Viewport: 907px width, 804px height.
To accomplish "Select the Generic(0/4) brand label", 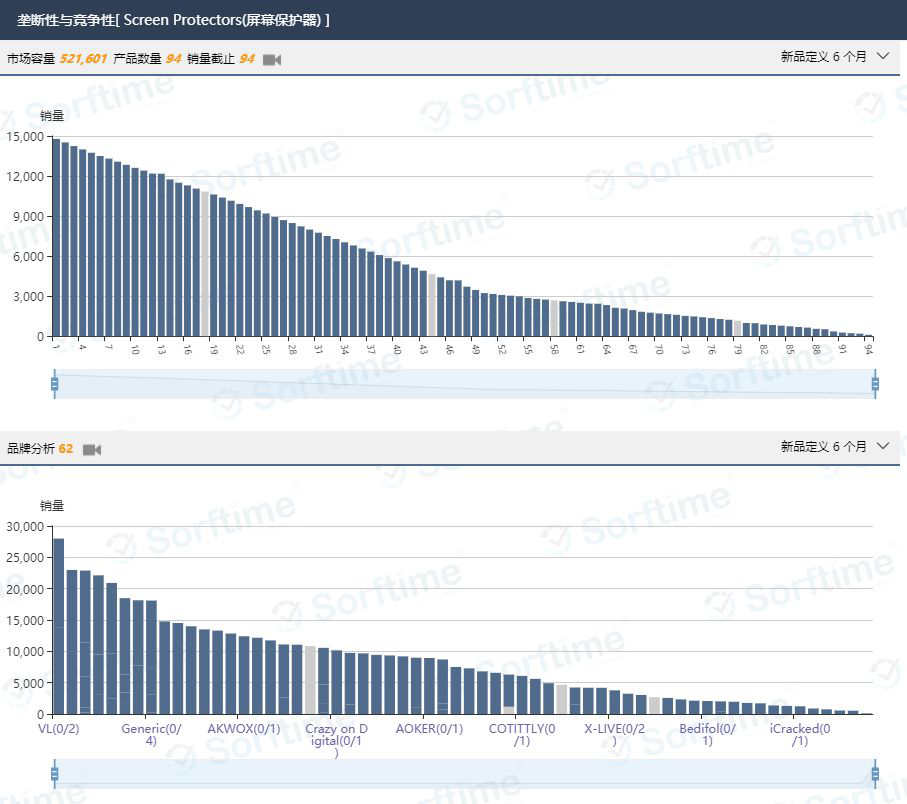I will 151,735.
